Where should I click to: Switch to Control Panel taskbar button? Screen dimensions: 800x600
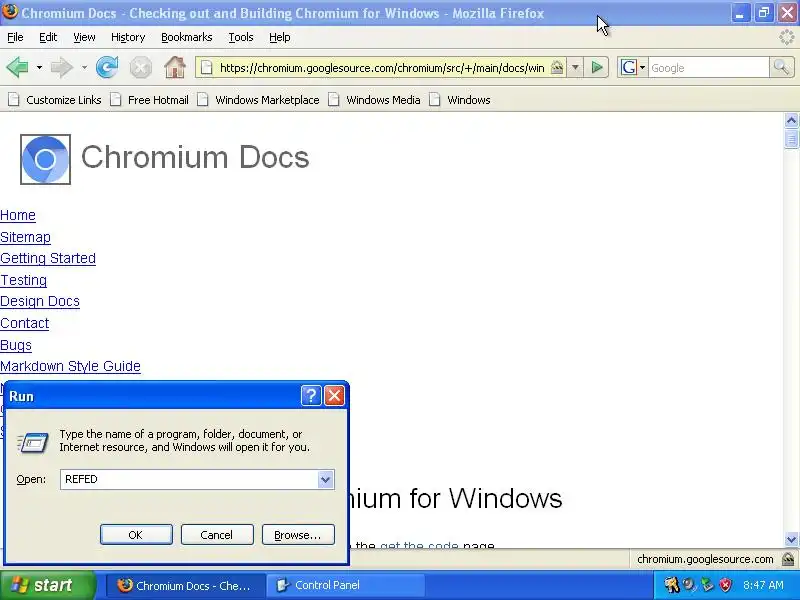tap(345, 585)
